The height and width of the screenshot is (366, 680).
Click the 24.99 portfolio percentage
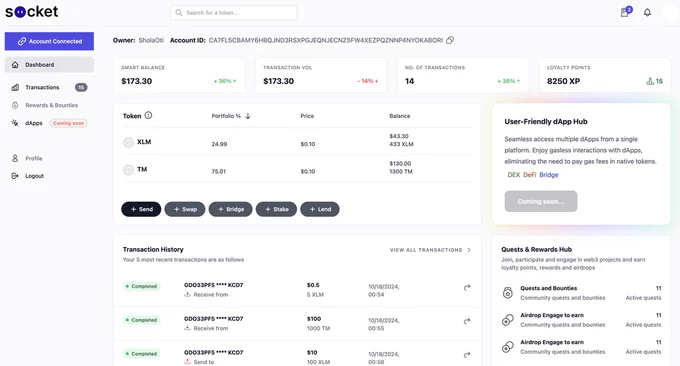219,144
